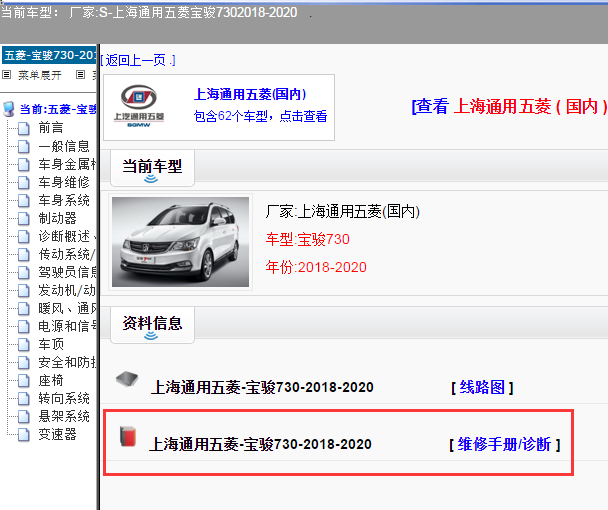Click the page icon beside 诊断概述
The image size is (608, 510).
point(24,237)
